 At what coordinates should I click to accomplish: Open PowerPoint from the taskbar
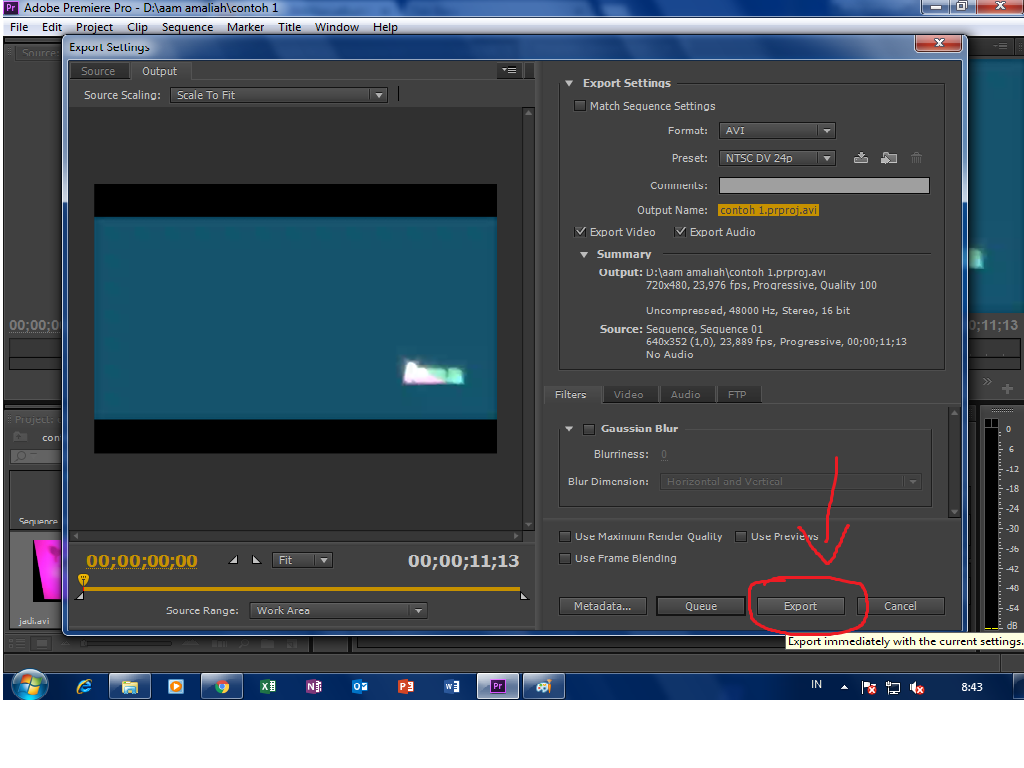coord(406,686)
